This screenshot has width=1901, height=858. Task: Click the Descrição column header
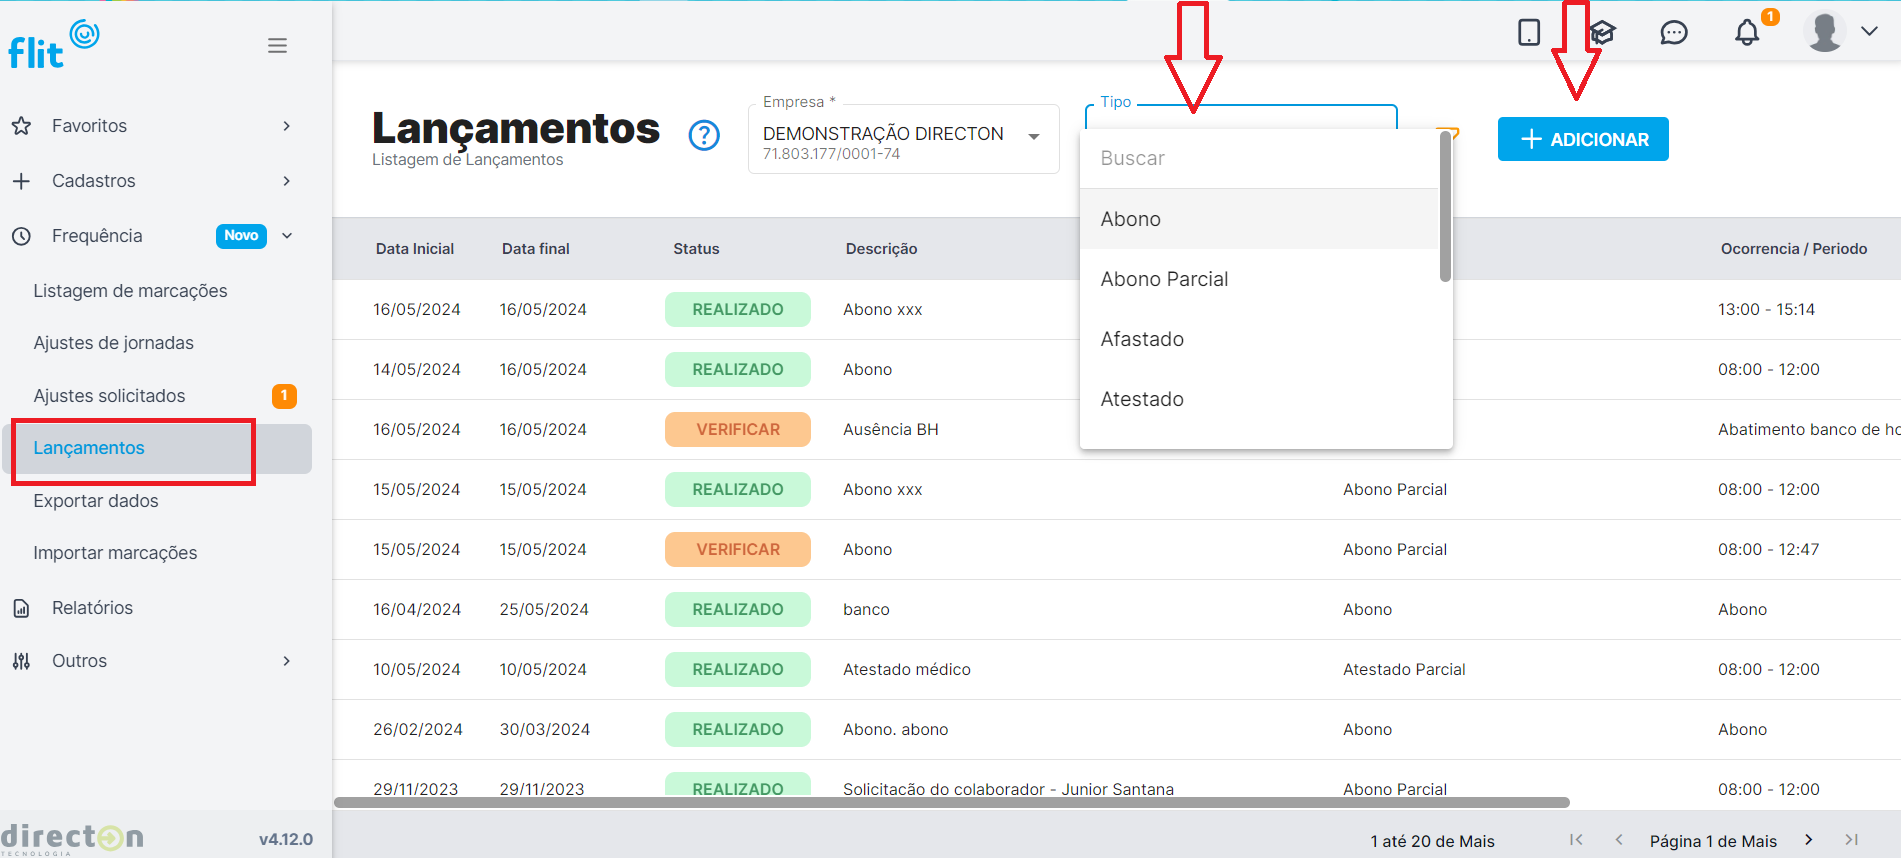(881, 249)
